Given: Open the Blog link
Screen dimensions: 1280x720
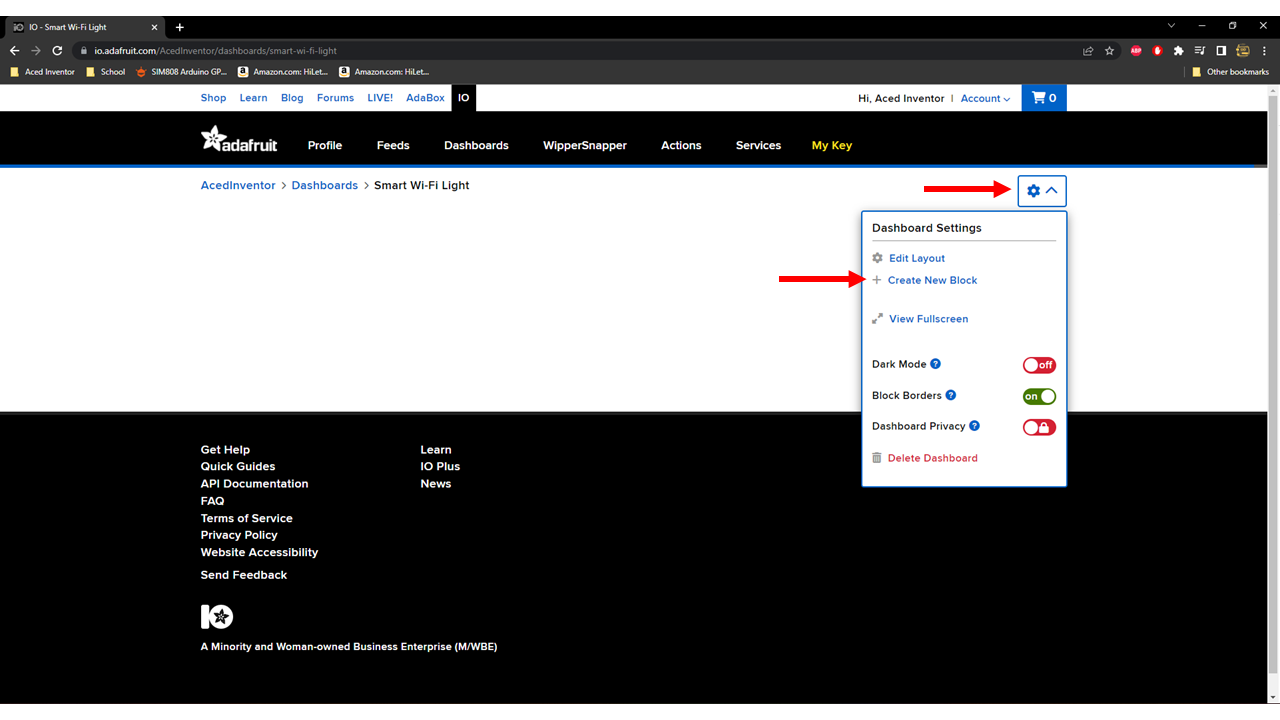Looking at the screenshot, I should 292,98.
